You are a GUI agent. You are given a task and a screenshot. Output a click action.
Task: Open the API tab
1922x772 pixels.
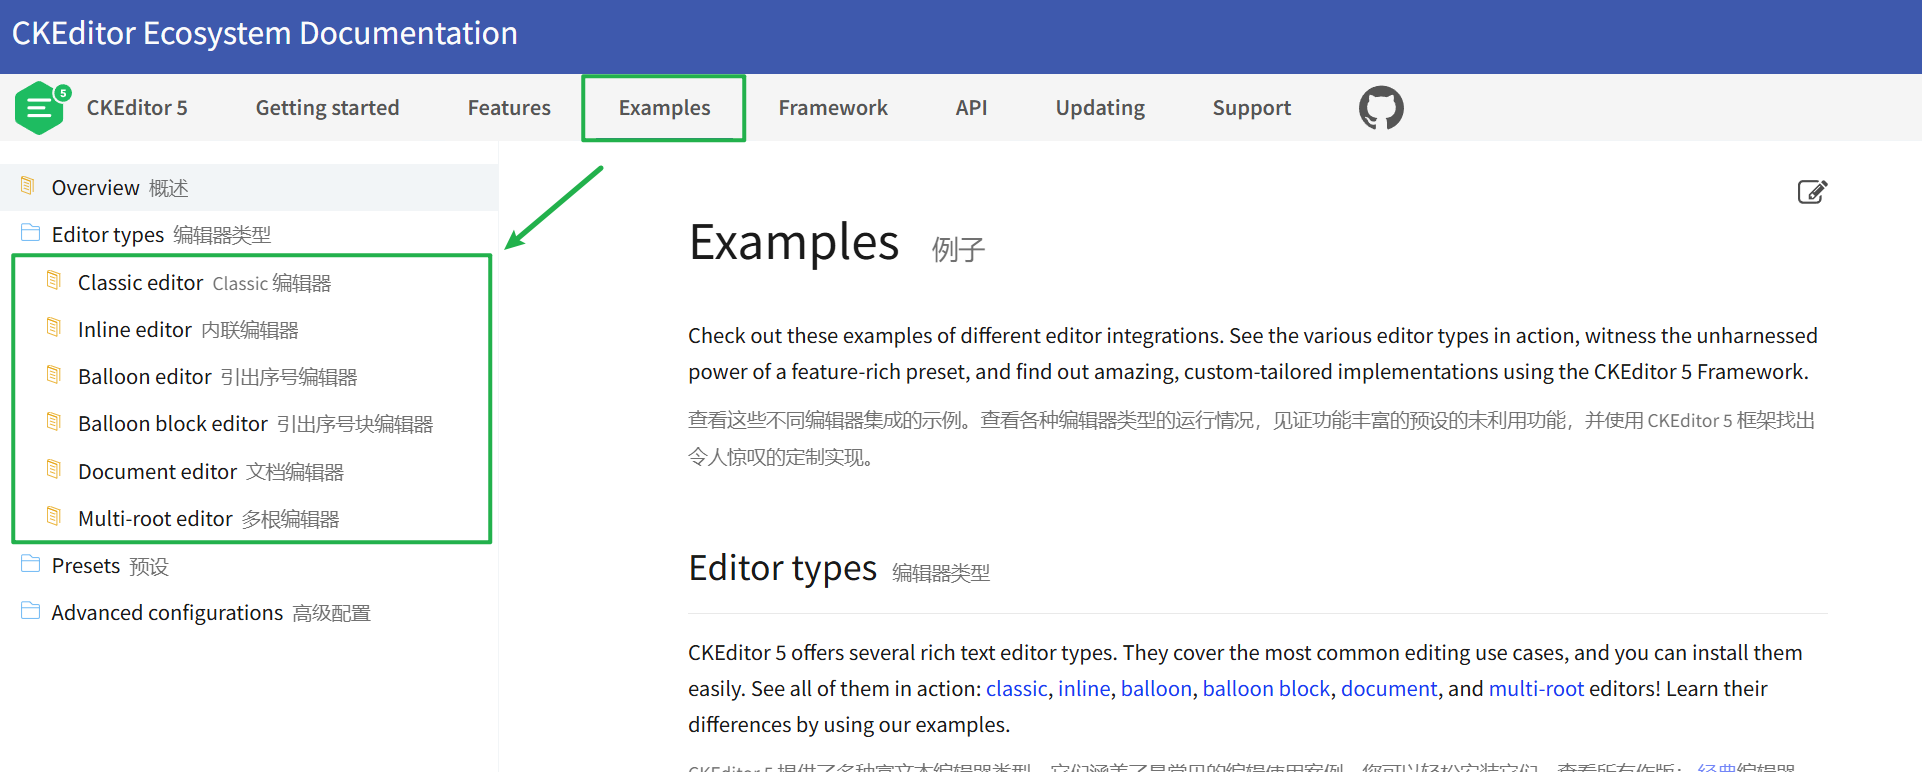971,108
